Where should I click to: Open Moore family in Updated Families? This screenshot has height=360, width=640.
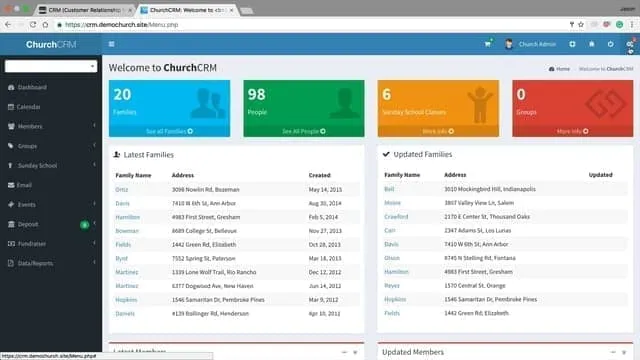point(392,203)
